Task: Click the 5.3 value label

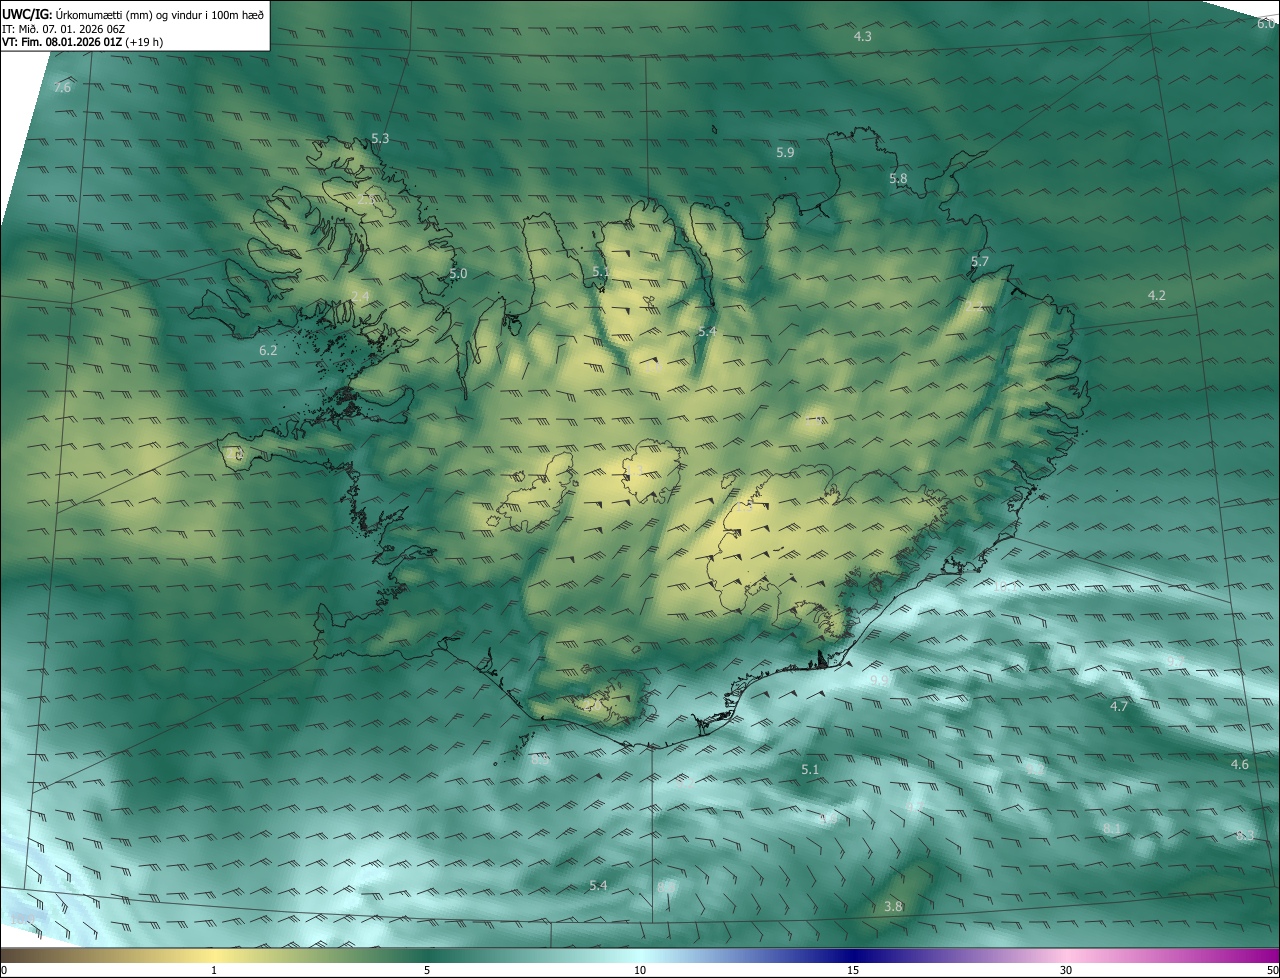Action: (x=380, y=138)
